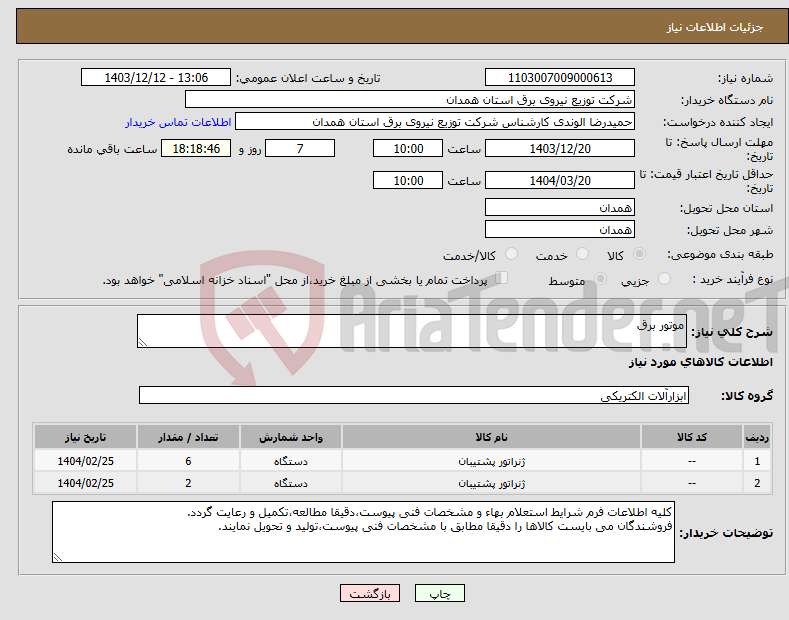Image resolution: width=789 pixels, height=620 pixels.
Task: Click quantity 2 in the second row
Action: [x=188, y=483]
